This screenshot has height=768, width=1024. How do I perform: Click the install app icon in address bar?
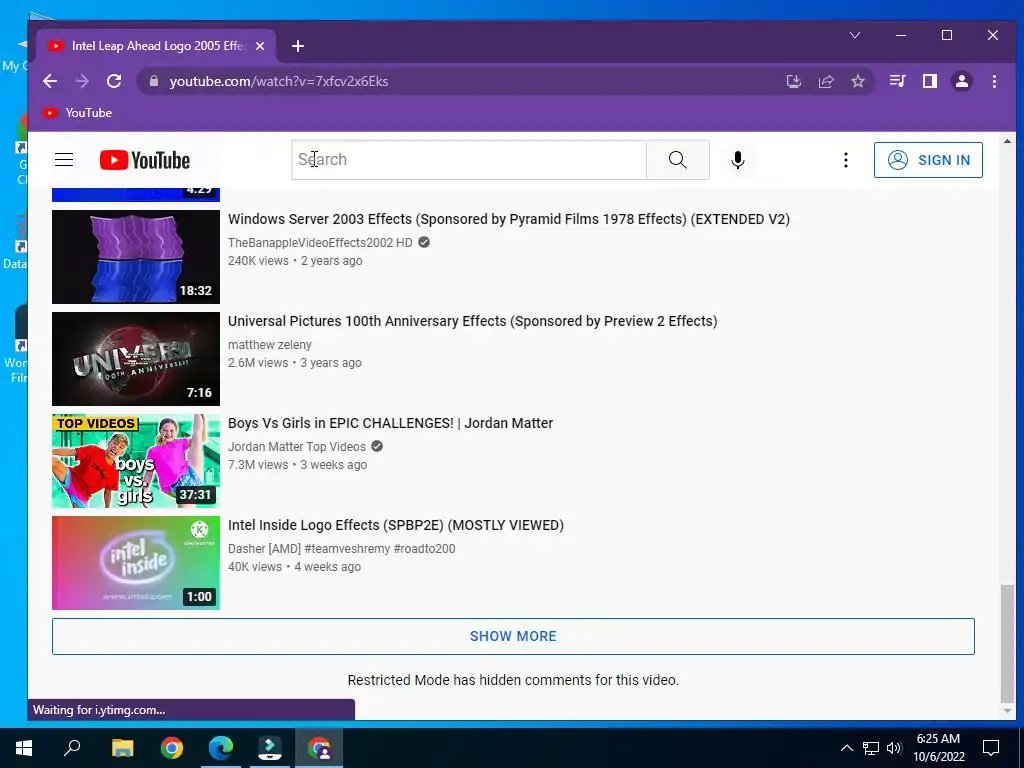(793, 81)
